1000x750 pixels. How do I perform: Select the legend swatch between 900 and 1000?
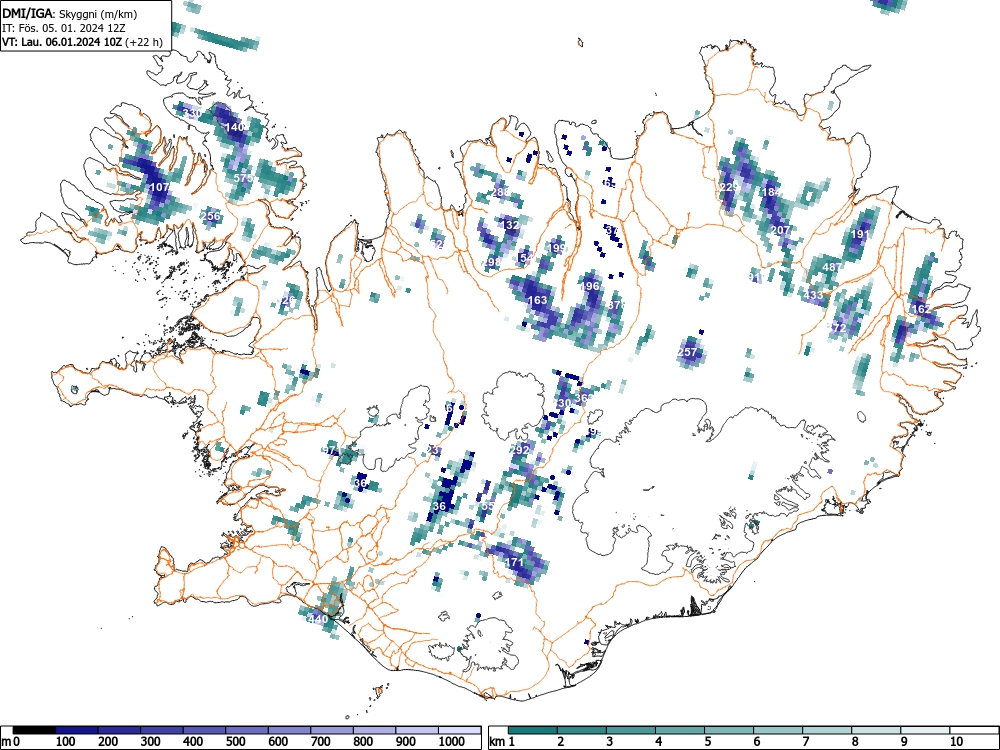[417, 730]
